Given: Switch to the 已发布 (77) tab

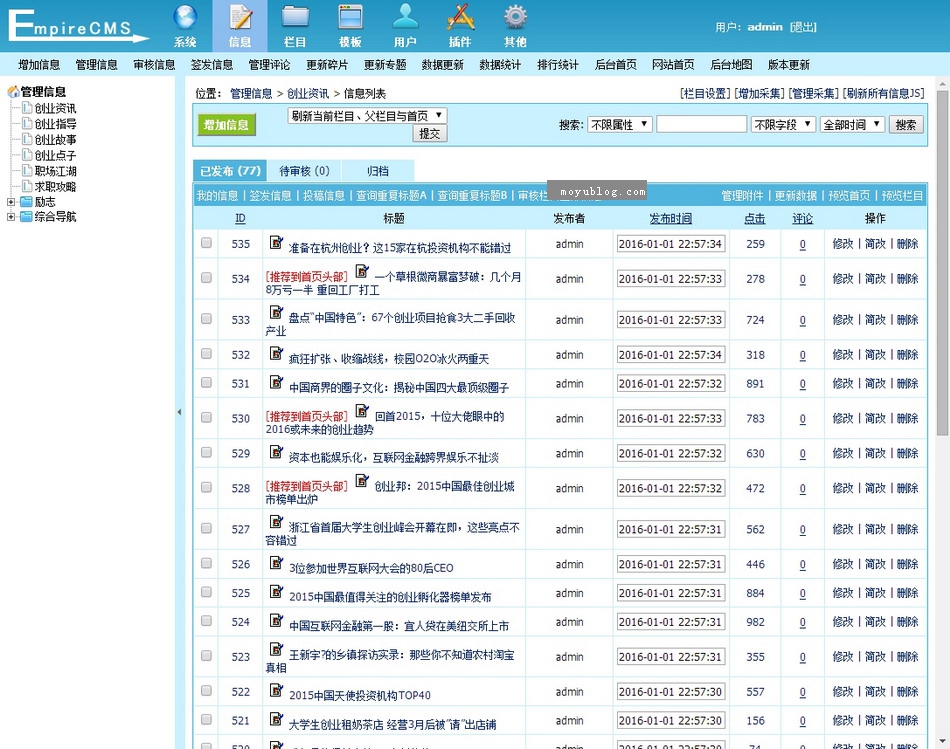Looking at the screenshot, I should pyautogui.click(x=230, y=171).
